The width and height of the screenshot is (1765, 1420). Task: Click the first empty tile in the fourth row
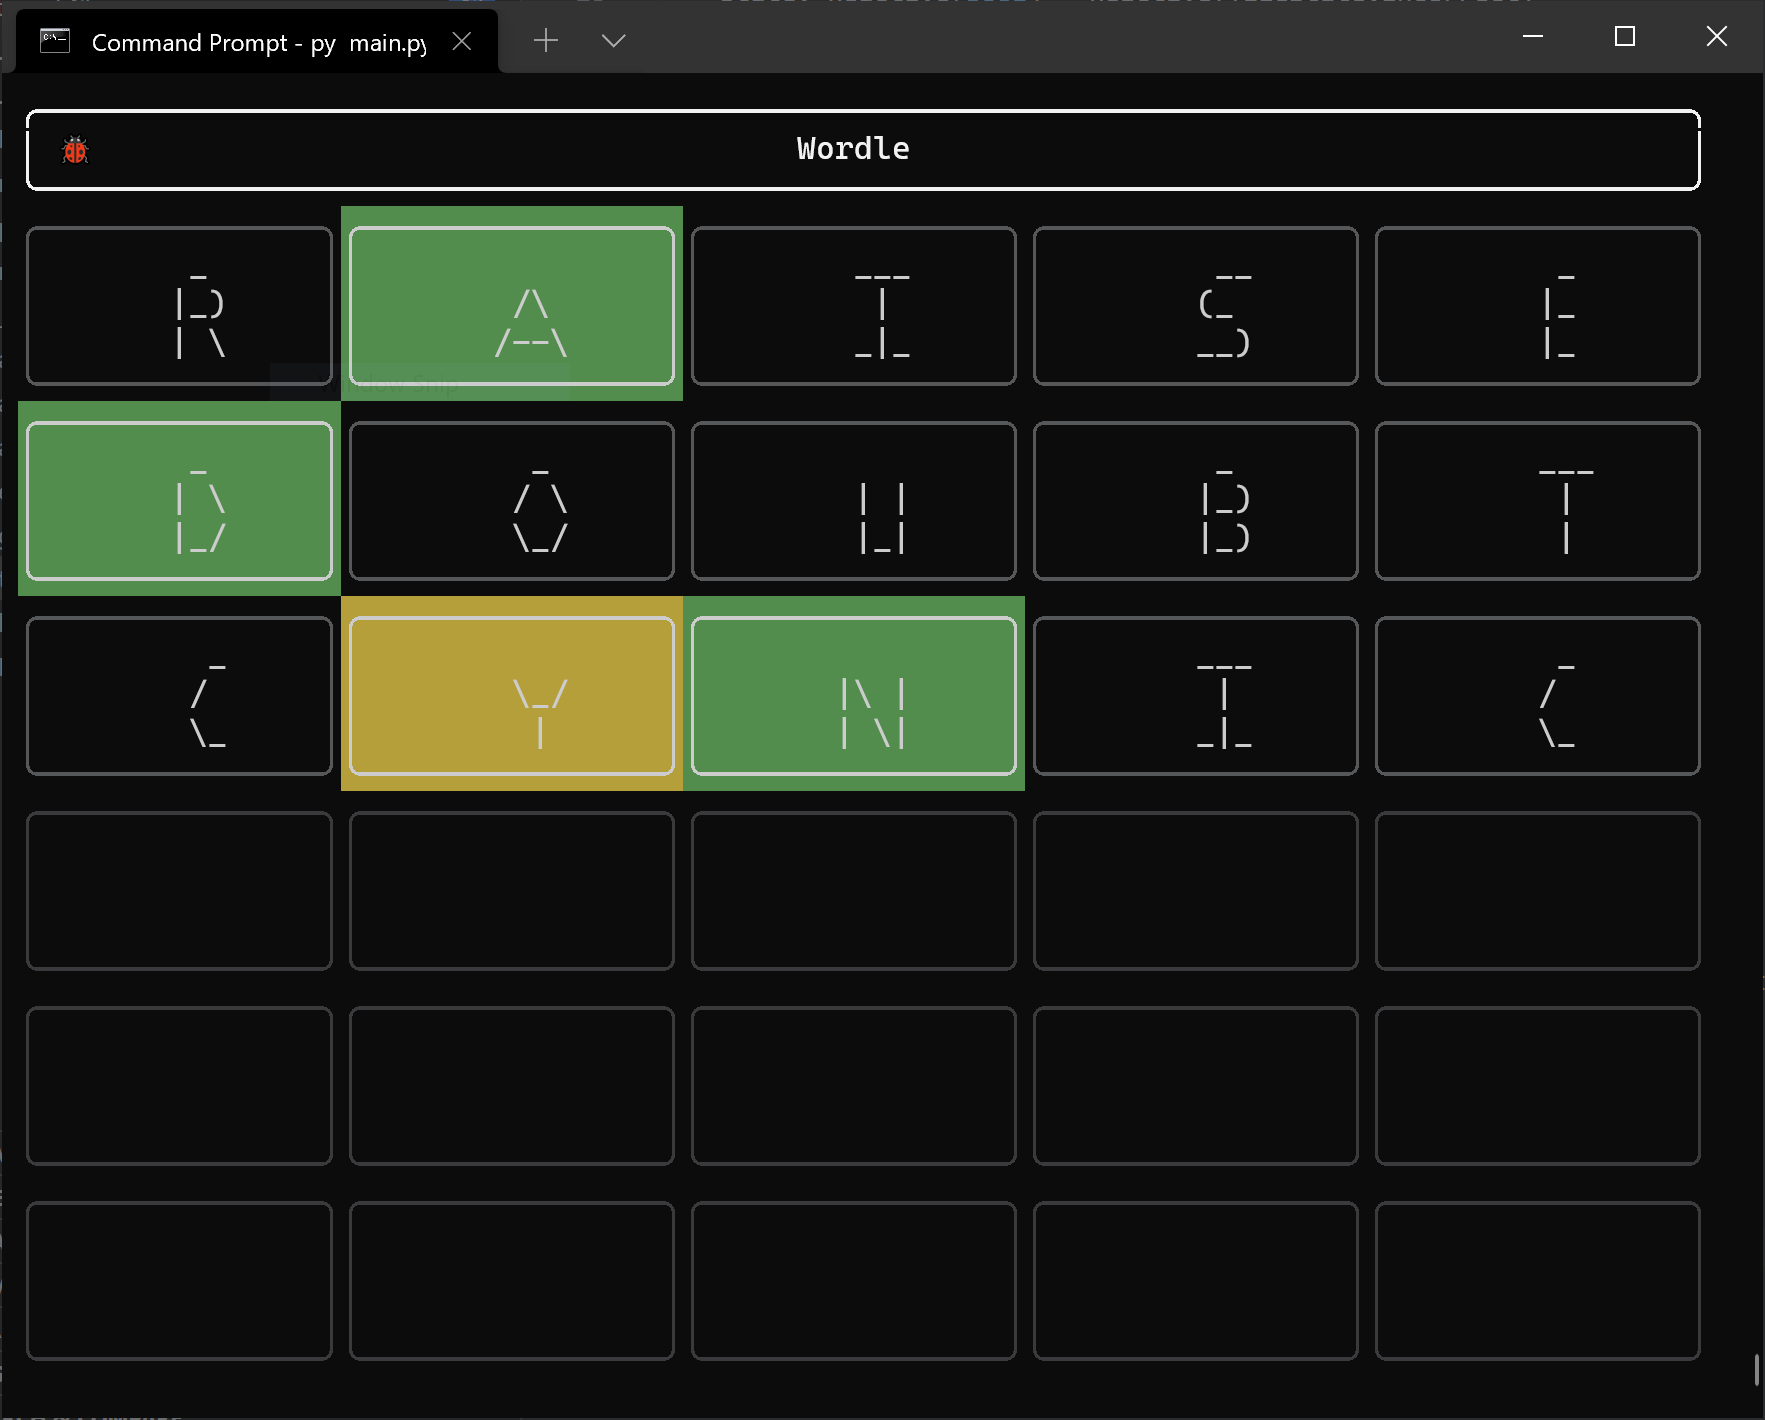179,890
